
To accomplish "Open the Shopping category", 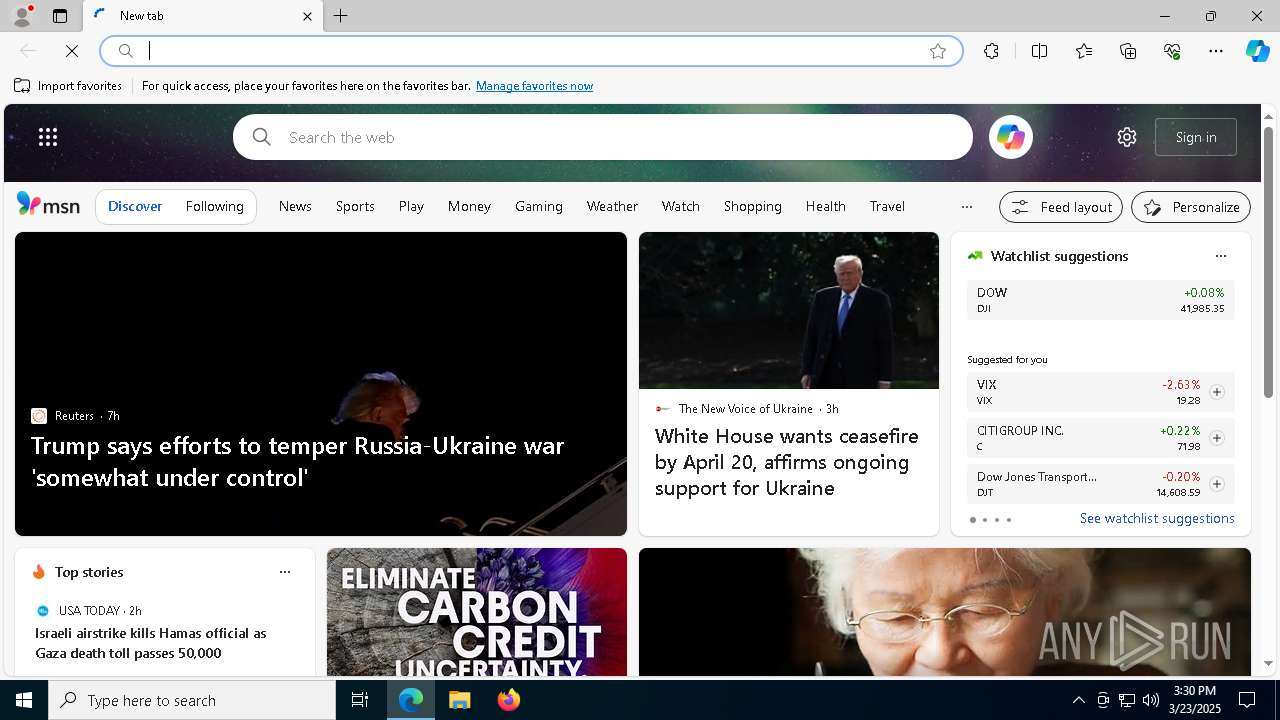I will click(752, 206).
